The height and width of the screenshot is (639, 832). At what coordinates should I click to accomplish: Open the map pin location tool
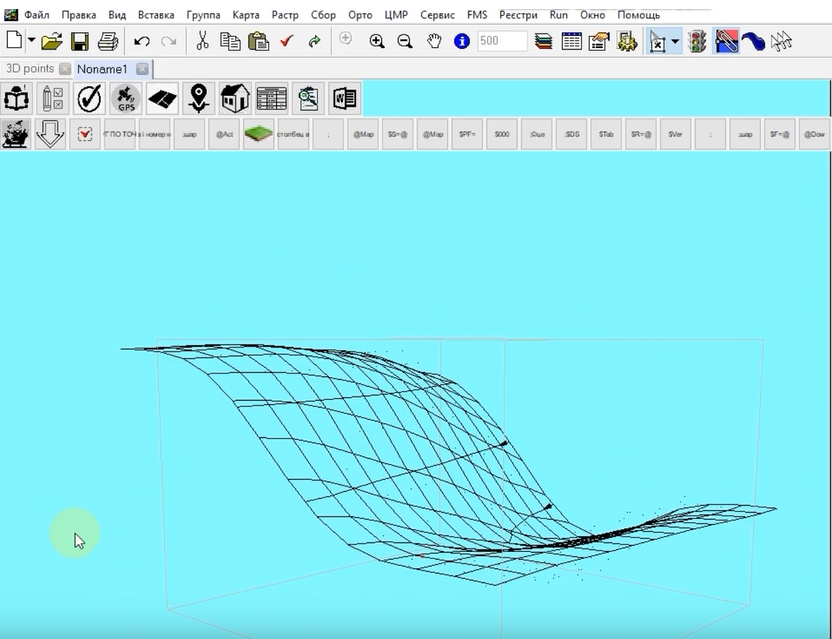[198, 98]
